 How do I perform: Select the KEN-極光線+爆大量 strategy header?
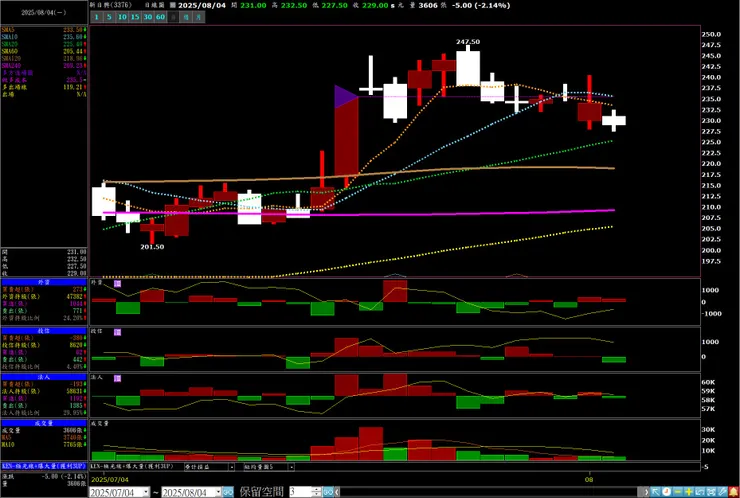(x=44, y=466)
